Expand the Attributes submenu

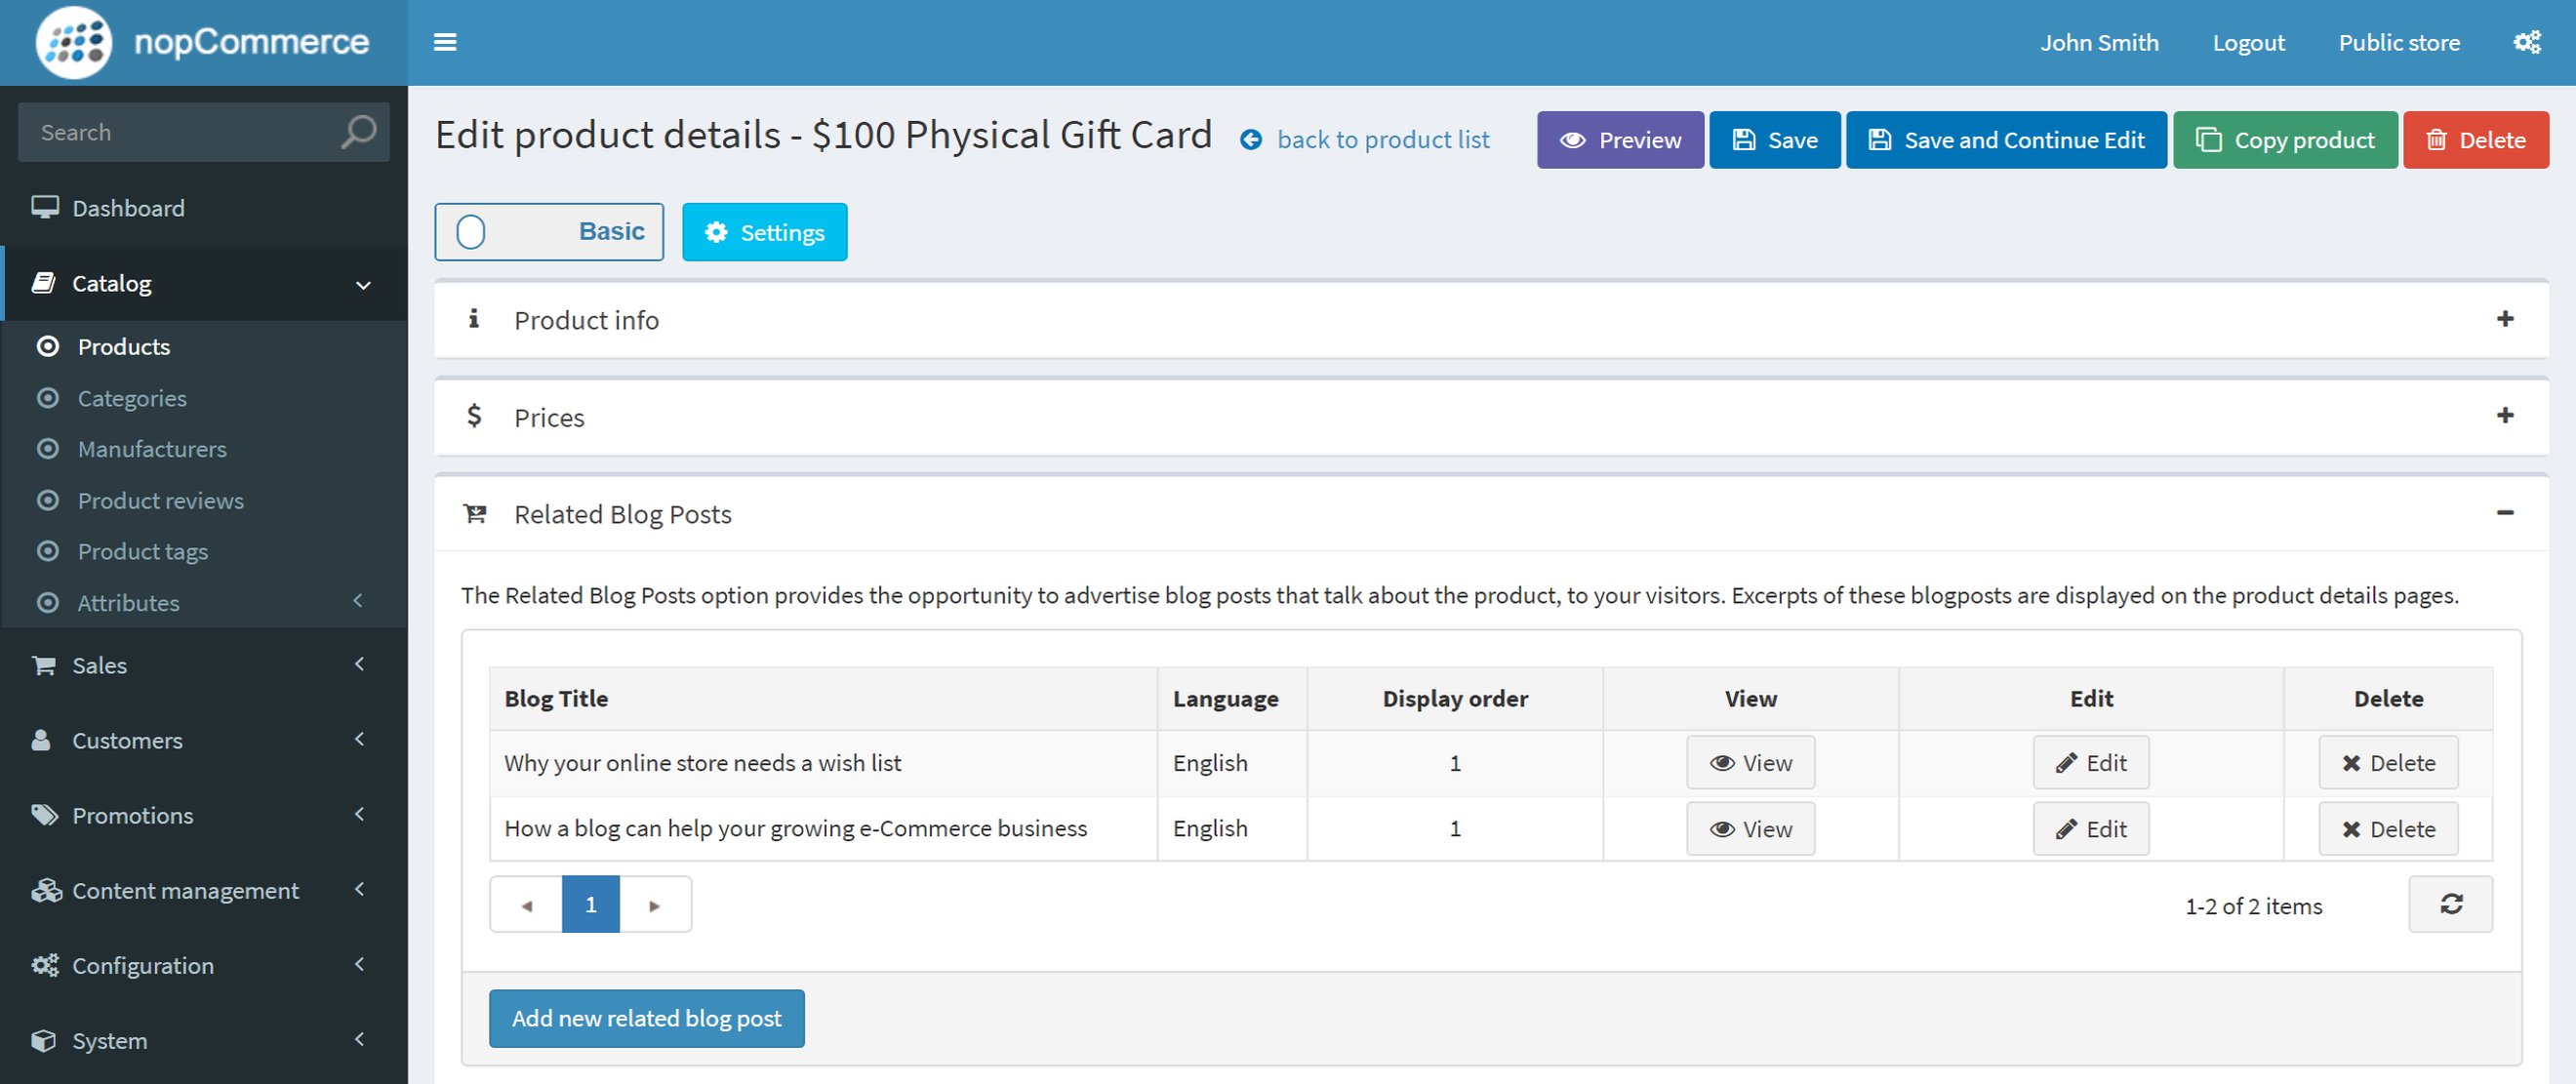[x=128, y=602]
